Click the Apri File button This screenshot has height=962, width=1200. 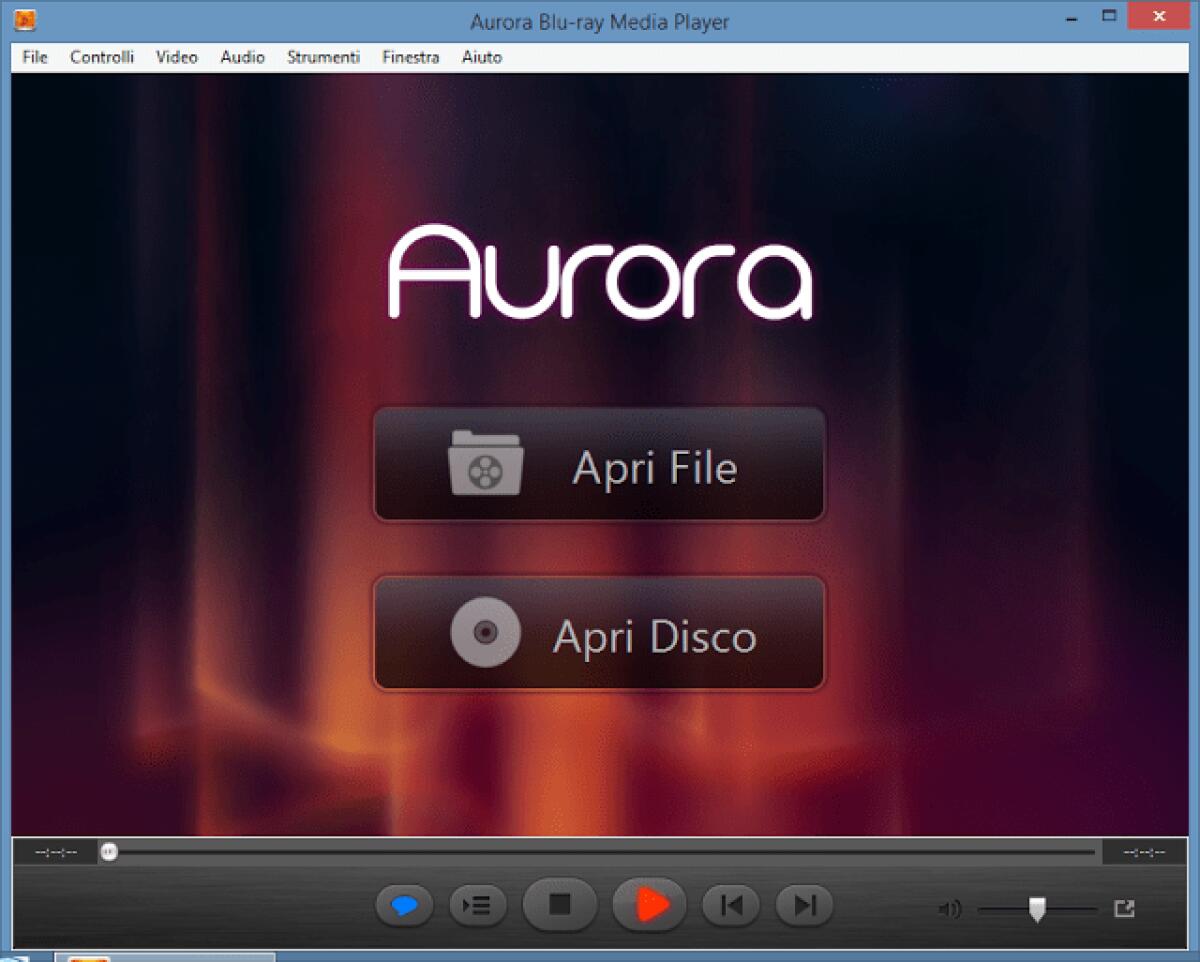600,464
